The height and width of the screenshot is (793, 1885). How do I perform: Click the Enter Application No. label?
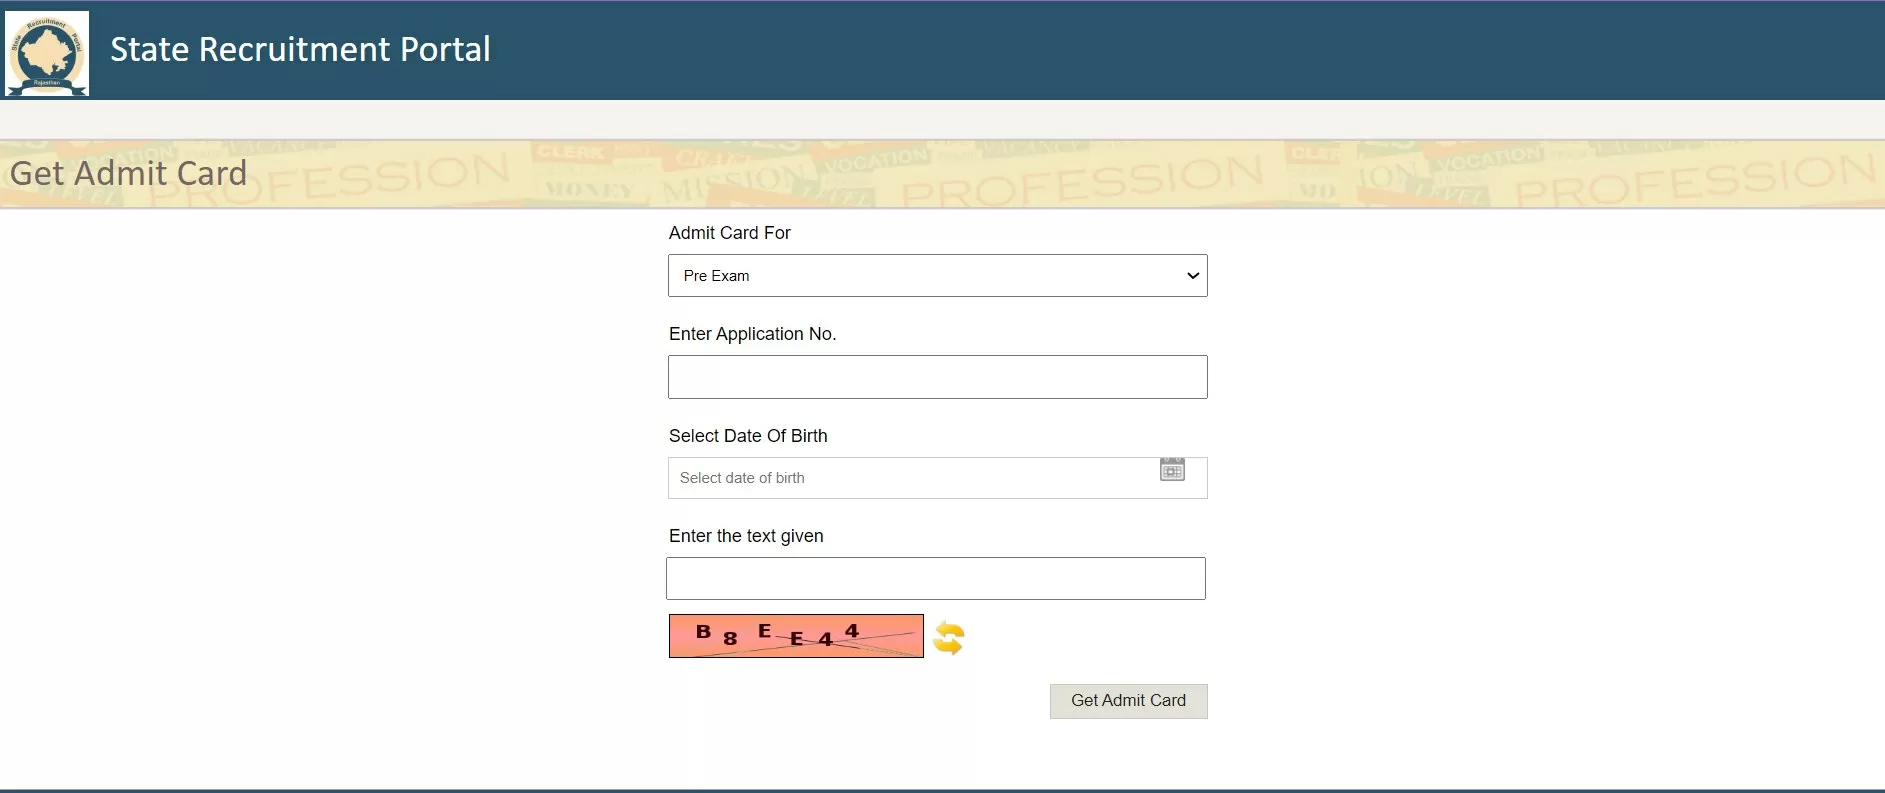click(752, 334)
